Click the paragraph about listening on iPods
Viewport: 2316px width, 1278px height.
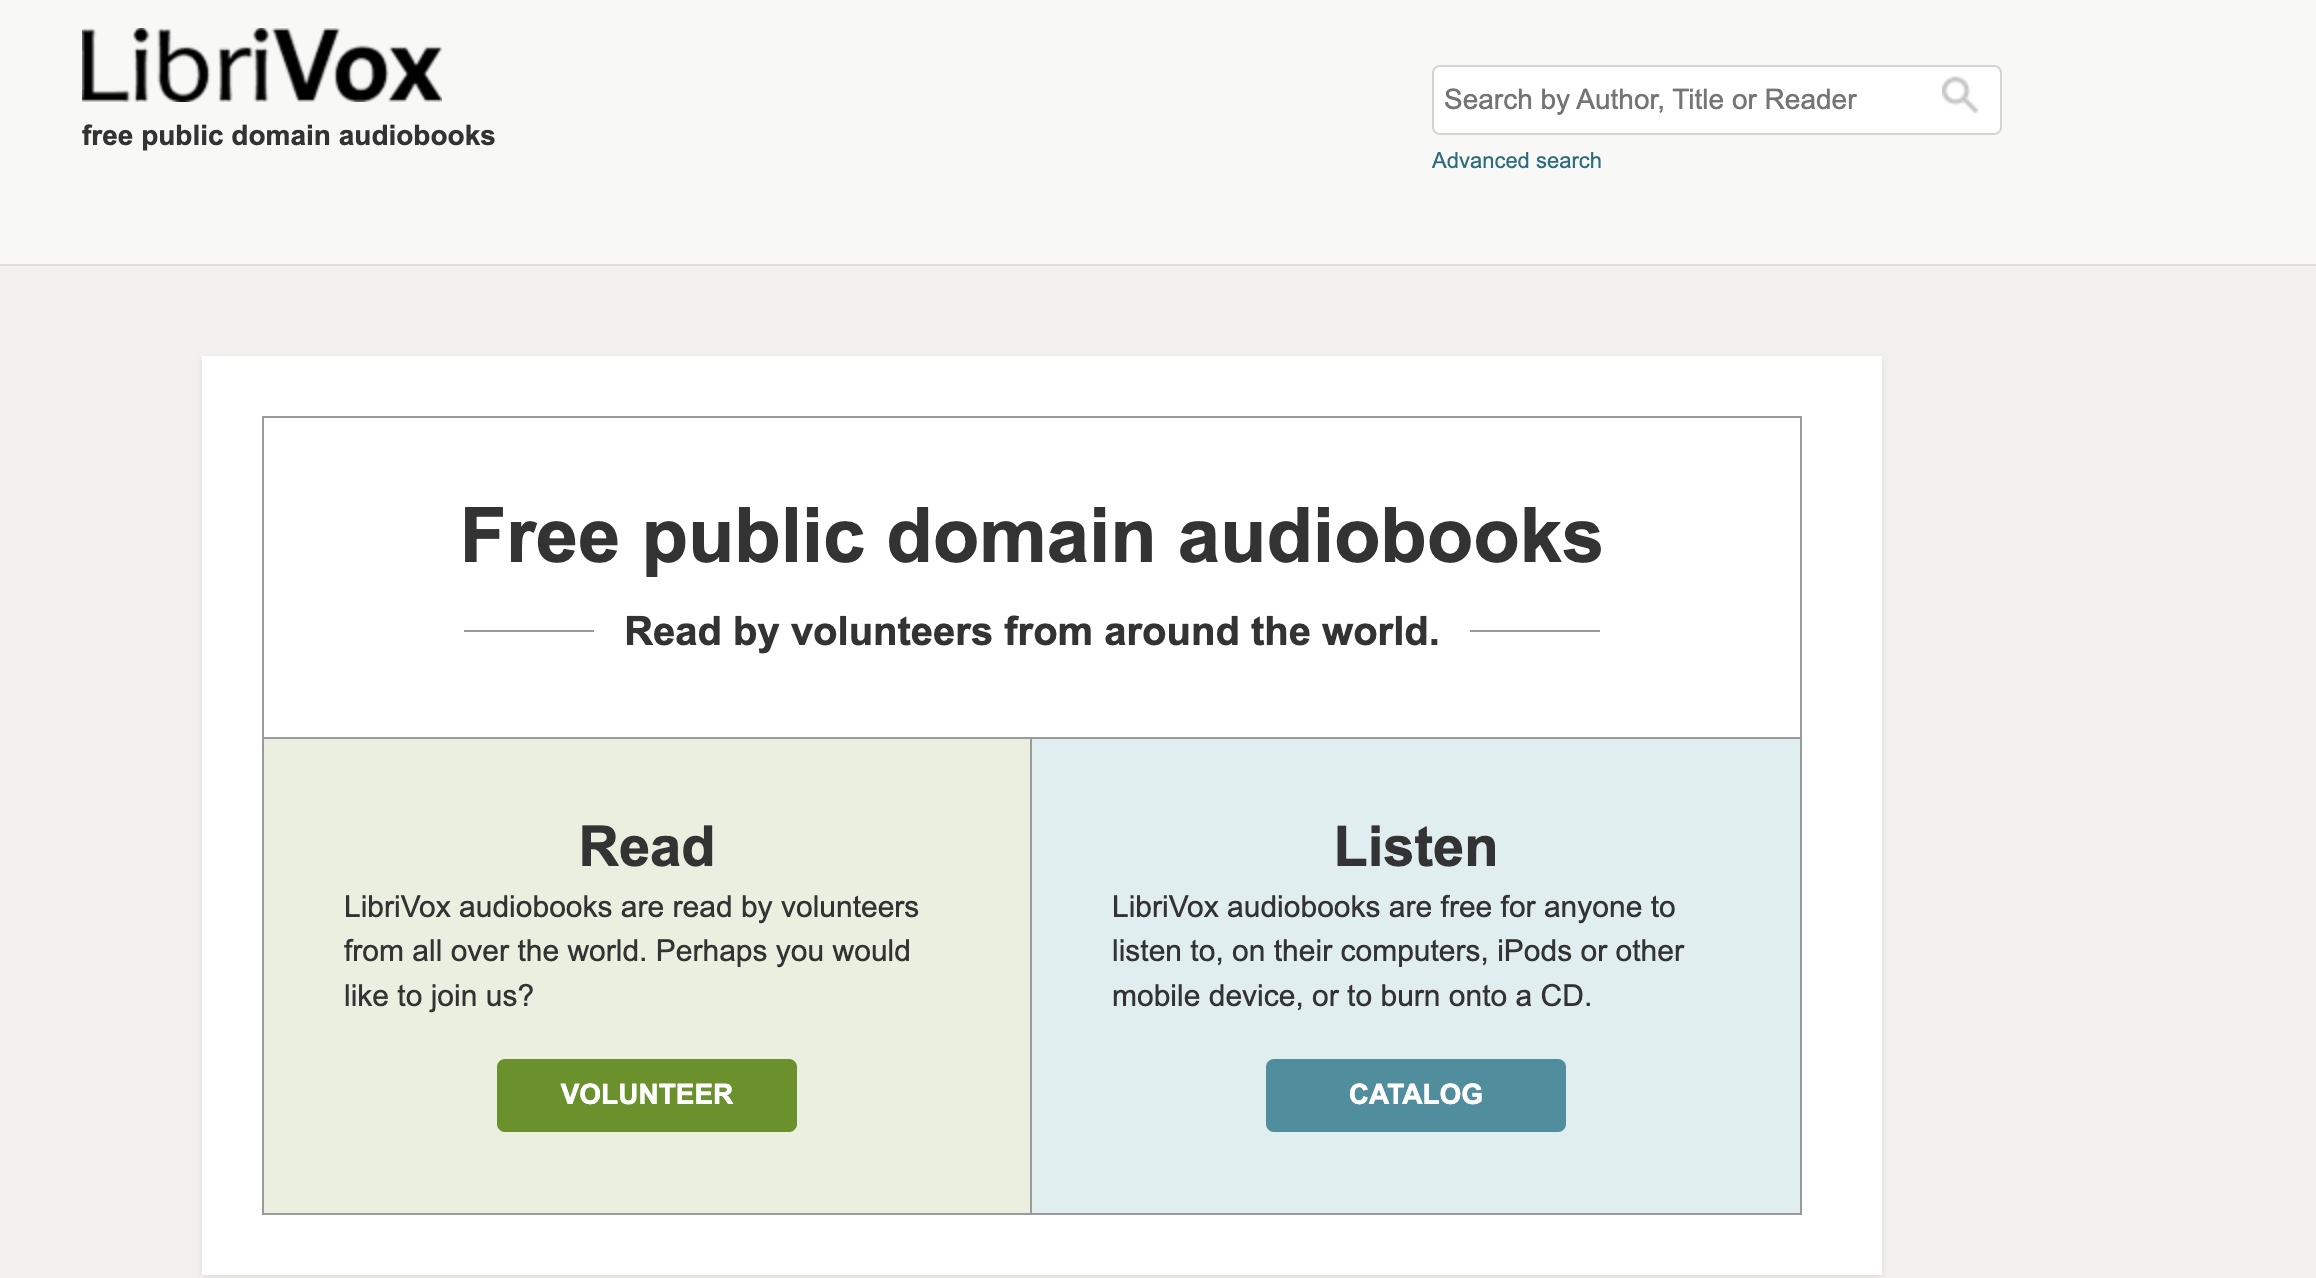1397,951
